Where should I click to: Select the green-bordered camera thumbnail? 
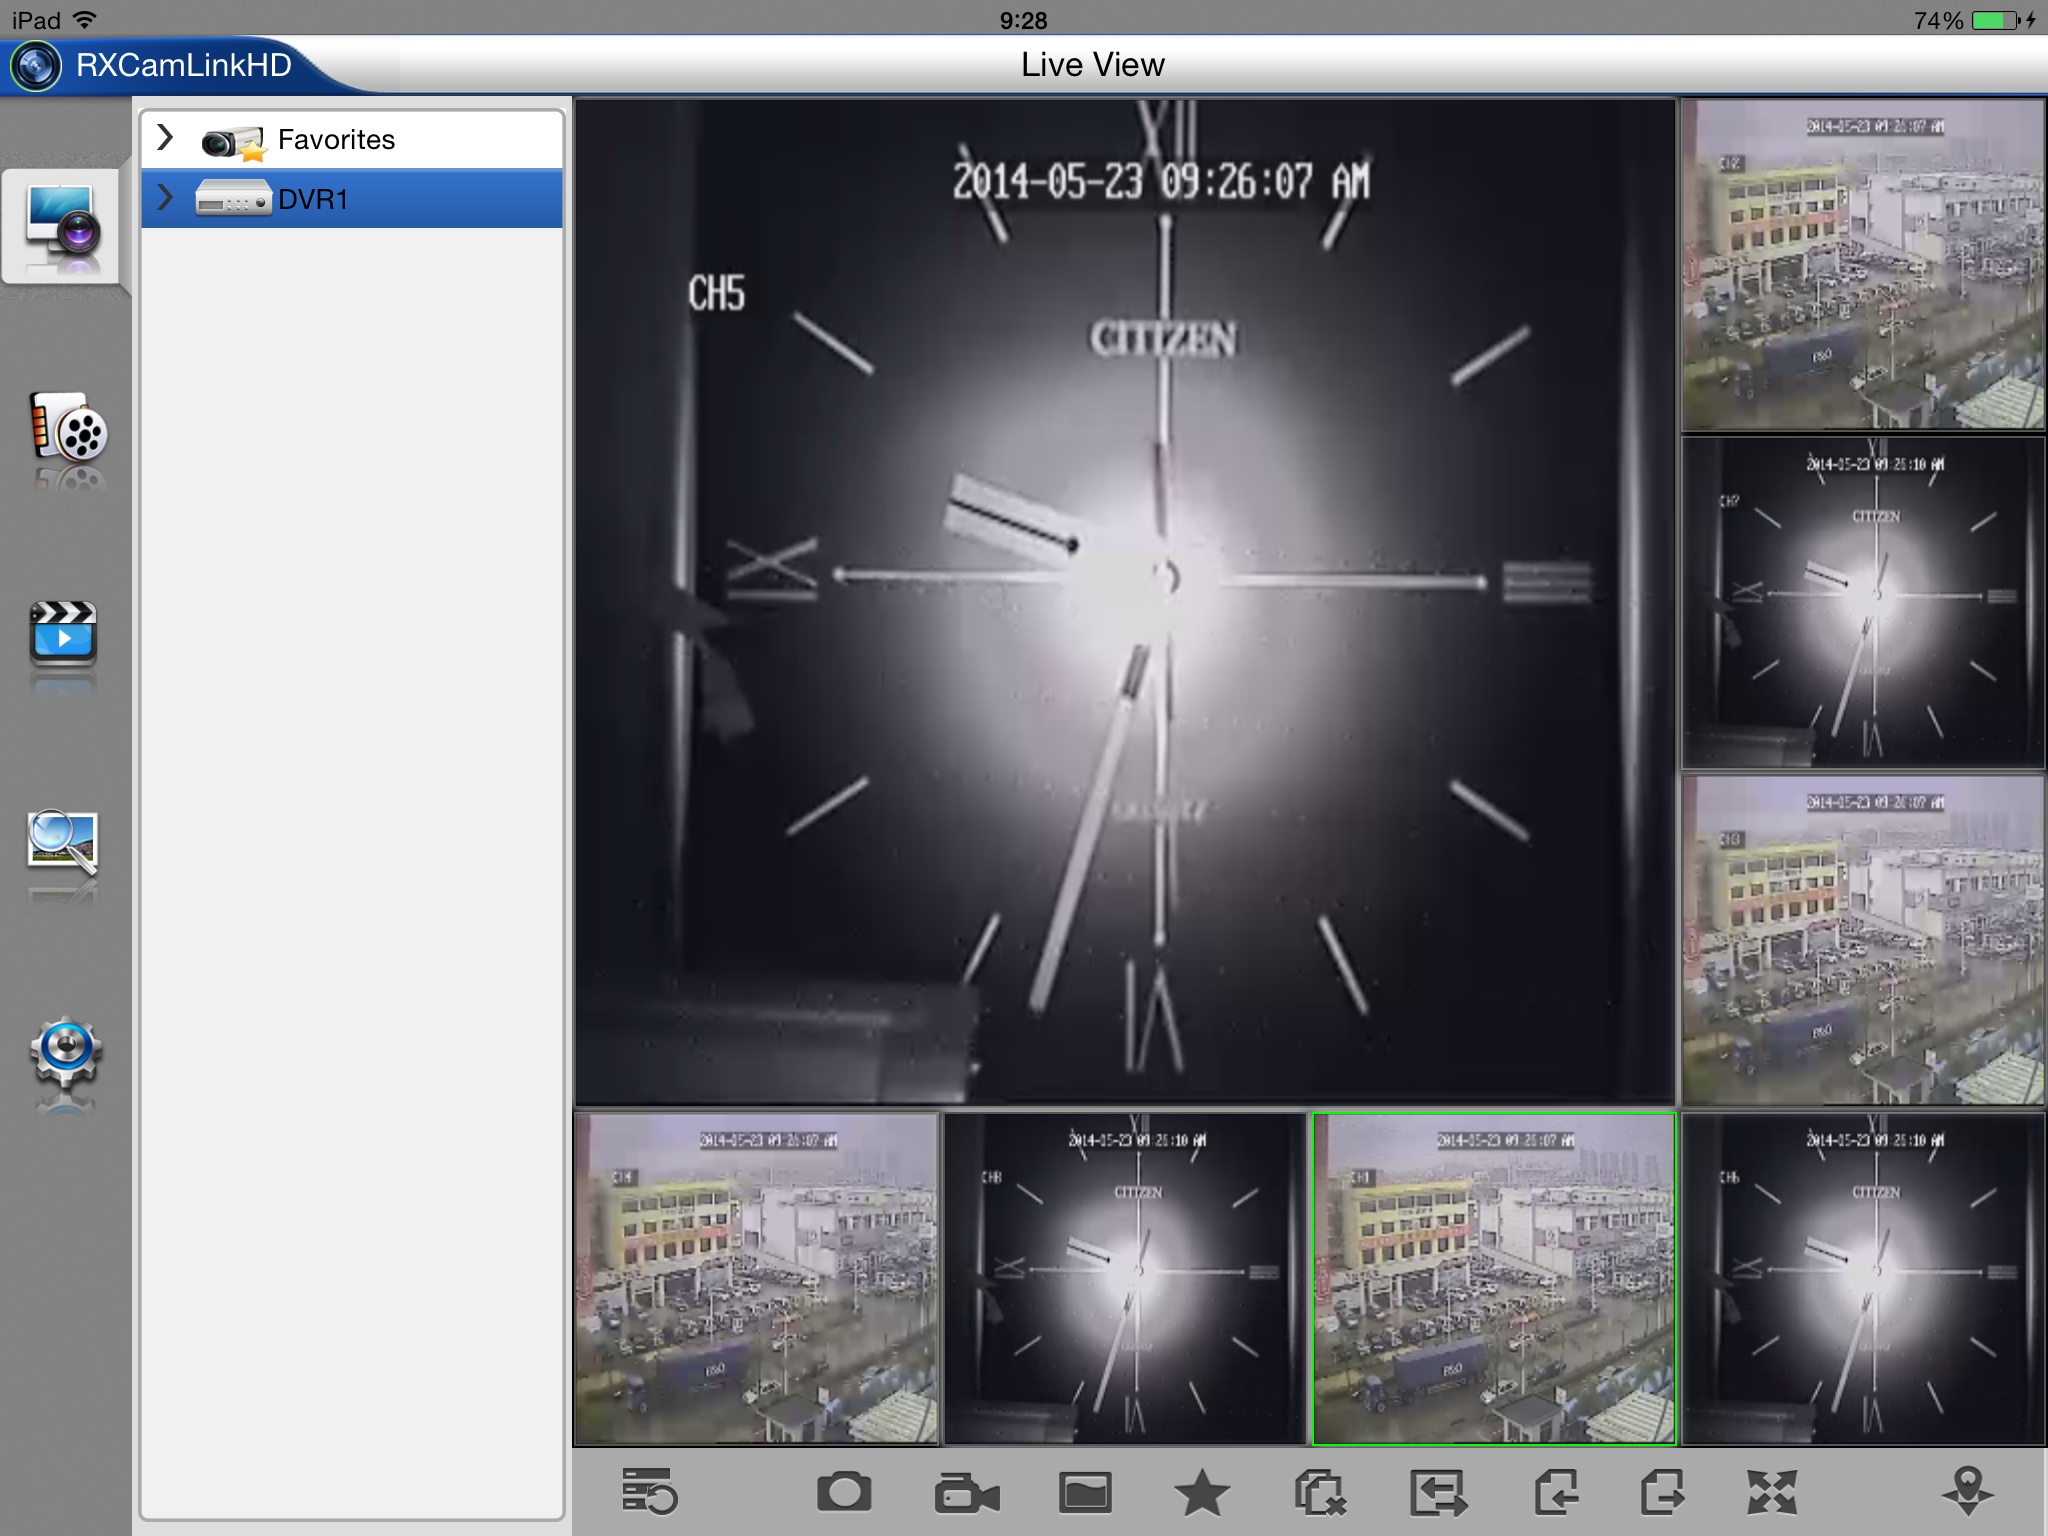click(1493, 1279)
